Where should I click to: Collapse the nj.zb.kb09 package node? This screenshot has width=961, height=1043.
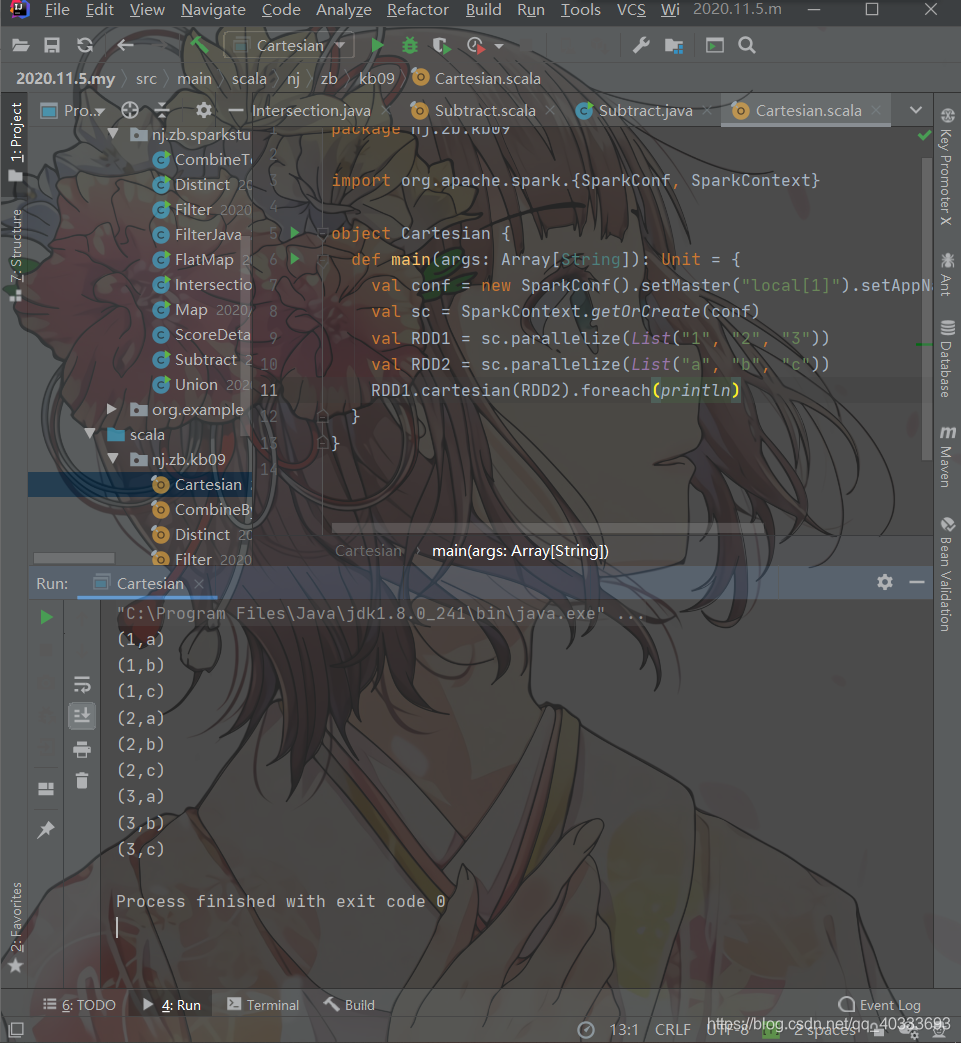[x=113, y=459]
